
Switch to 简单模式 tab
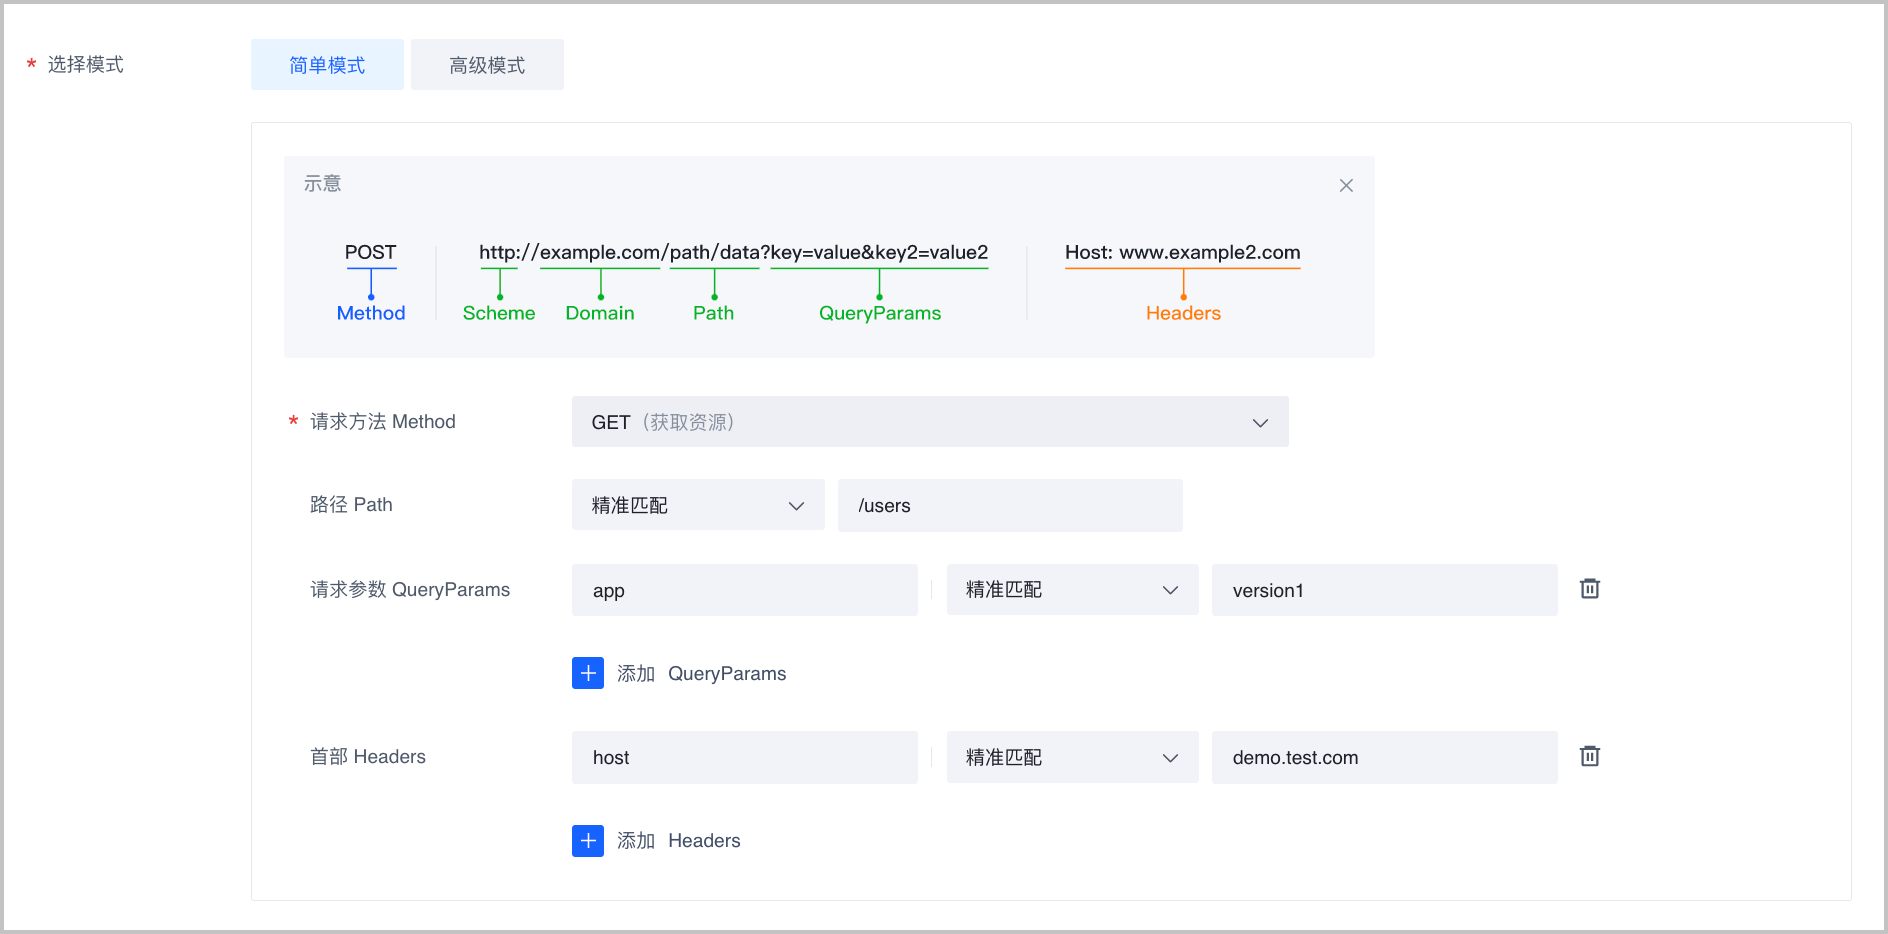pos(327,65)
